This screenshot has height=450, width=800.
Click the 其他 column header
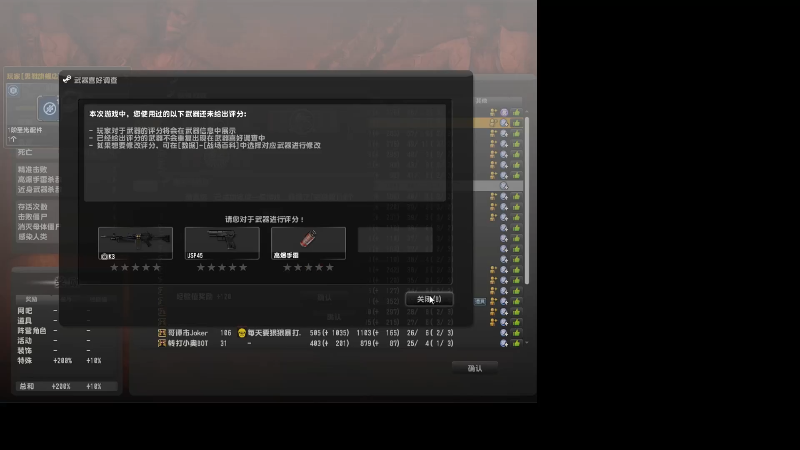(x=482, y=101)
